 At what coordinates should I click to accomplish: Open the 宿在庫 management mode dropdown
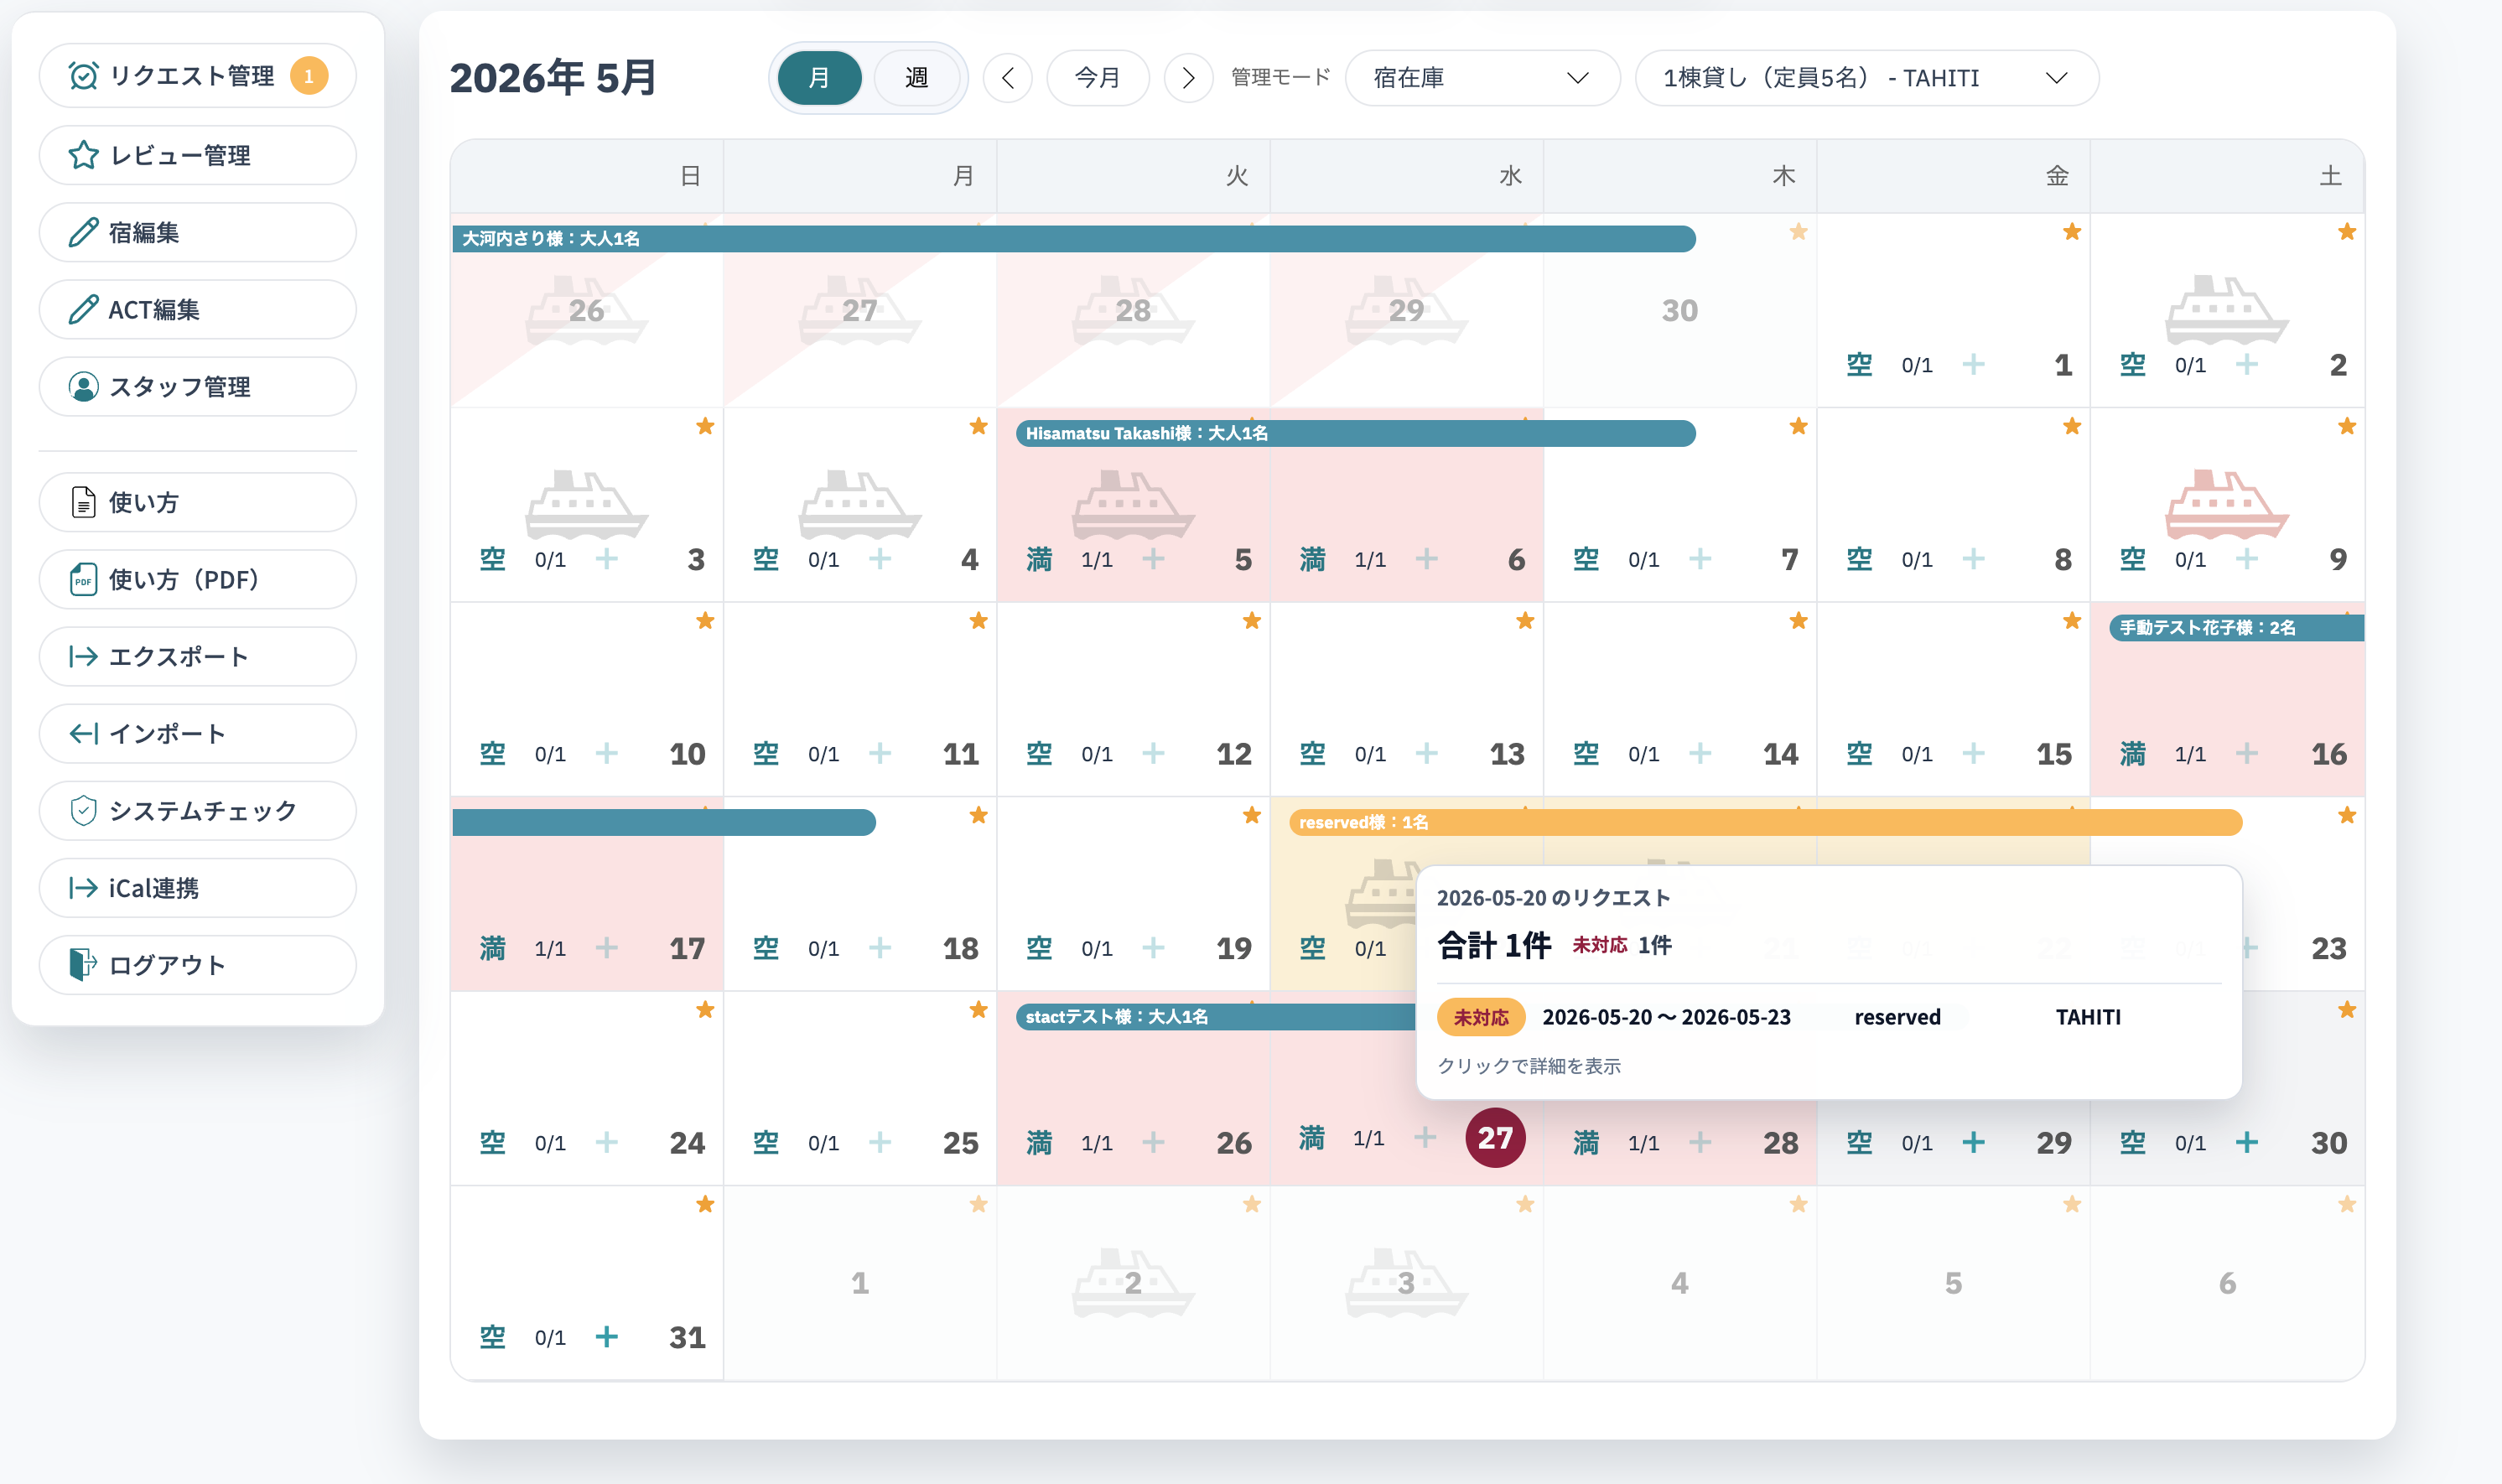tap(1482, 77)
